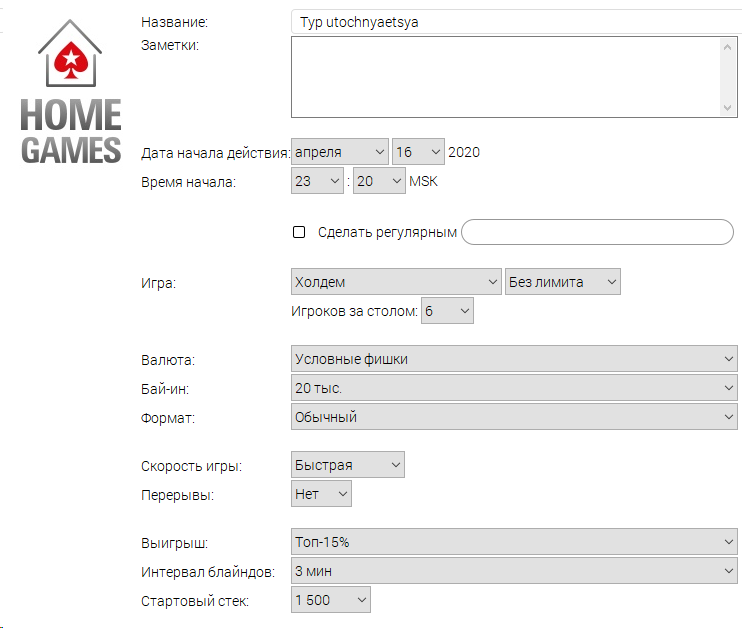Click the Время начала label

188,182
